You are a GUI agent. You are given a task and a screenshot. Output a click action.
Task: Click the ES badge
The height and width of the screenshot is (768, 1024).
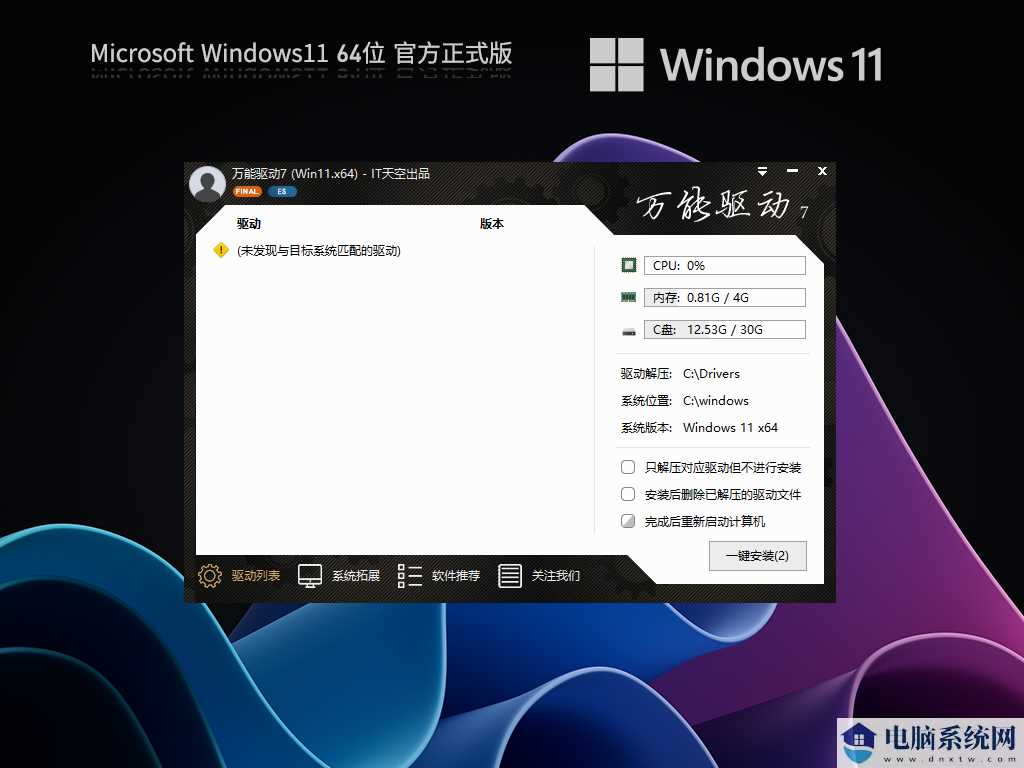[x=282, y=191]
